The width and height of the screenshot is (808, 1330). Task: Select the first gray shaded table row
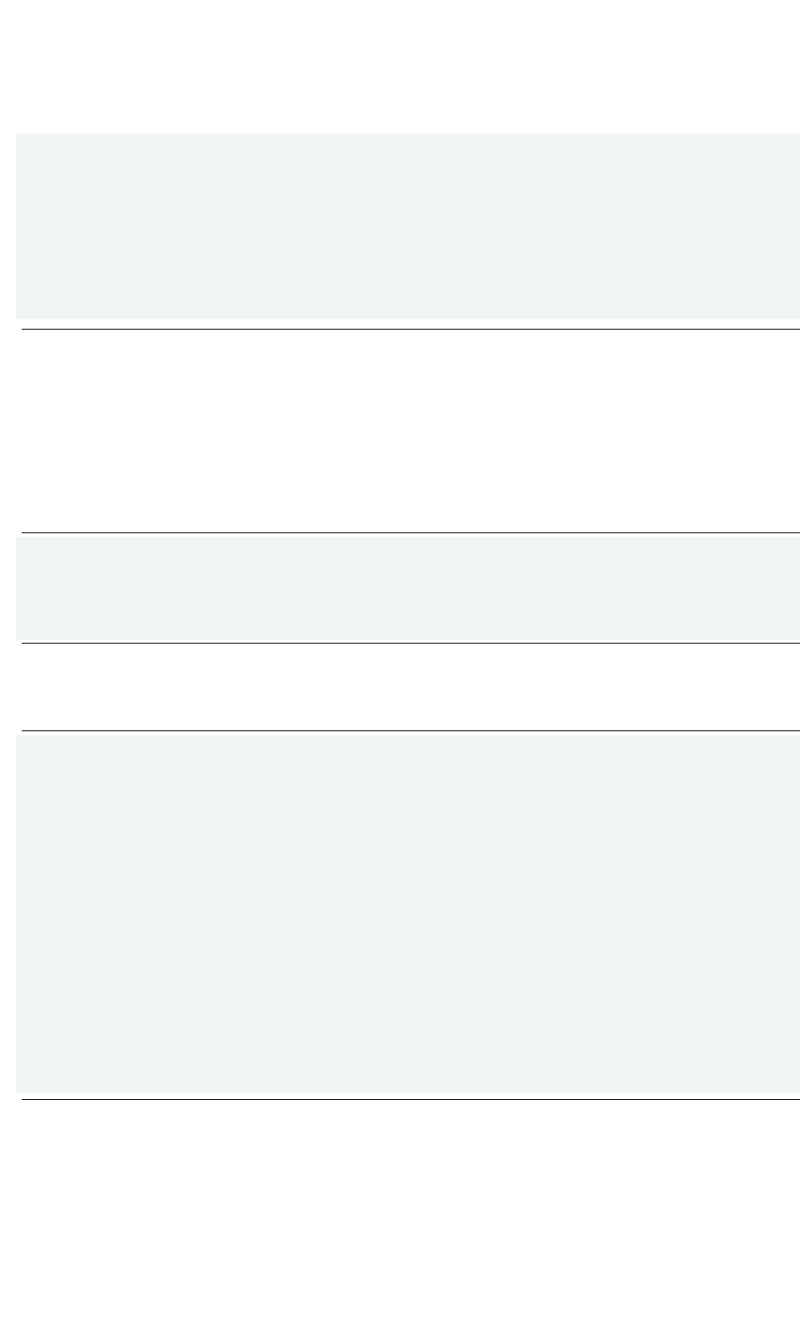[x=408, y=226]
